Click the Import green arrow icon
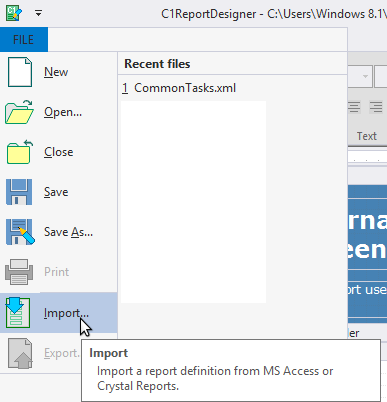387x402 pixels. point(18,313)
